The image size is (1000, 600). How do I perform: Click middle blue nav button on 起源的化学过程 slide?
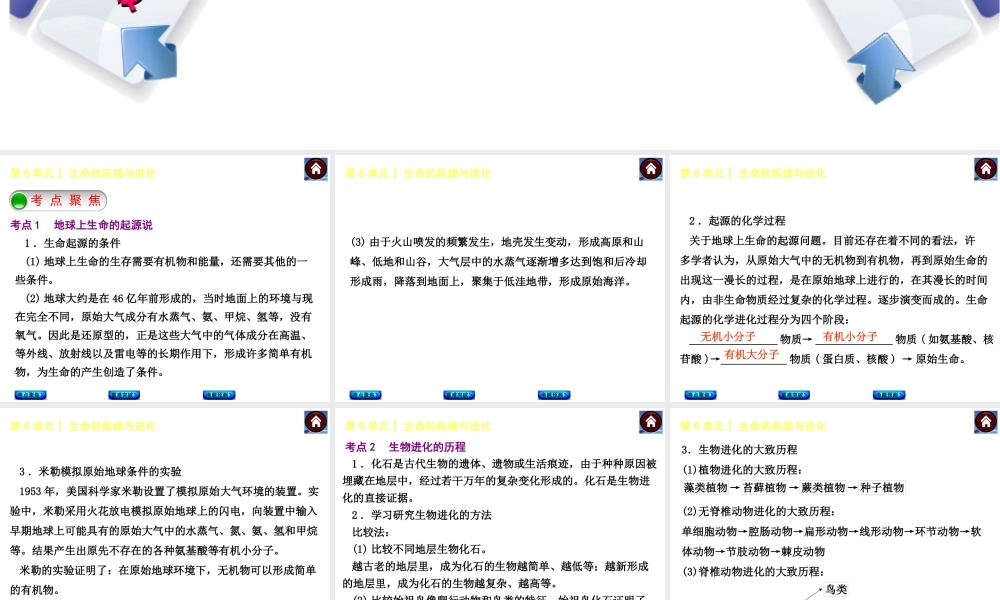[793, 395]
